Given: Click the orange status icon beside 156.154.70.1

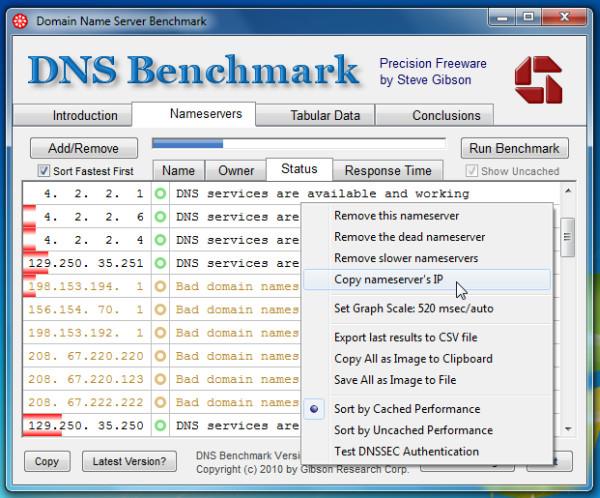Looking at the screenshot, I should pos(160,310).
